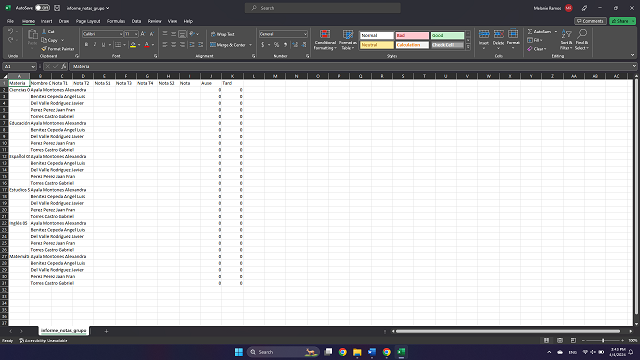The width and height of the screenshot is (640, 360).
Task: Click the Comments button
Action: pos(590,21)
